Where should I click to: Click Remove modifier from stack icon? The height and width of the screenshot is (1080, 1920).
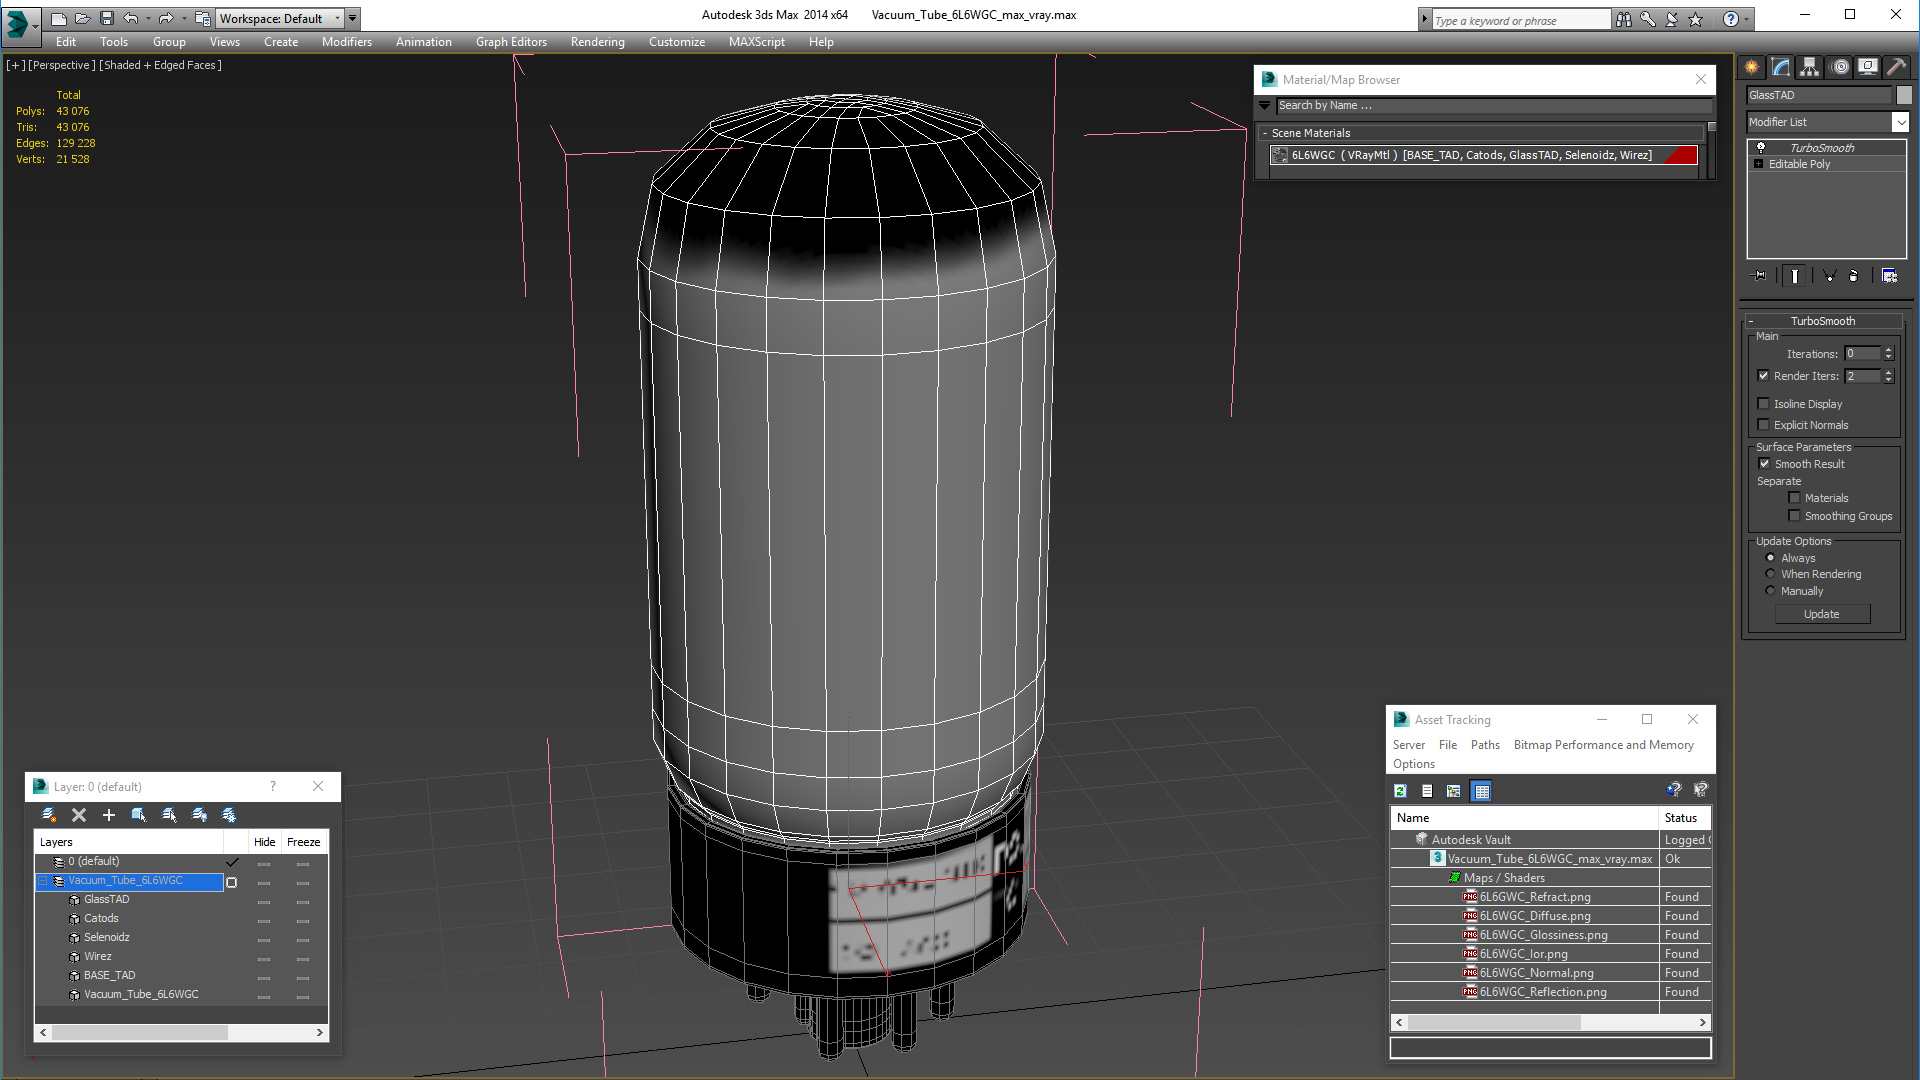pyautogui.click(x=1853, y=276)
